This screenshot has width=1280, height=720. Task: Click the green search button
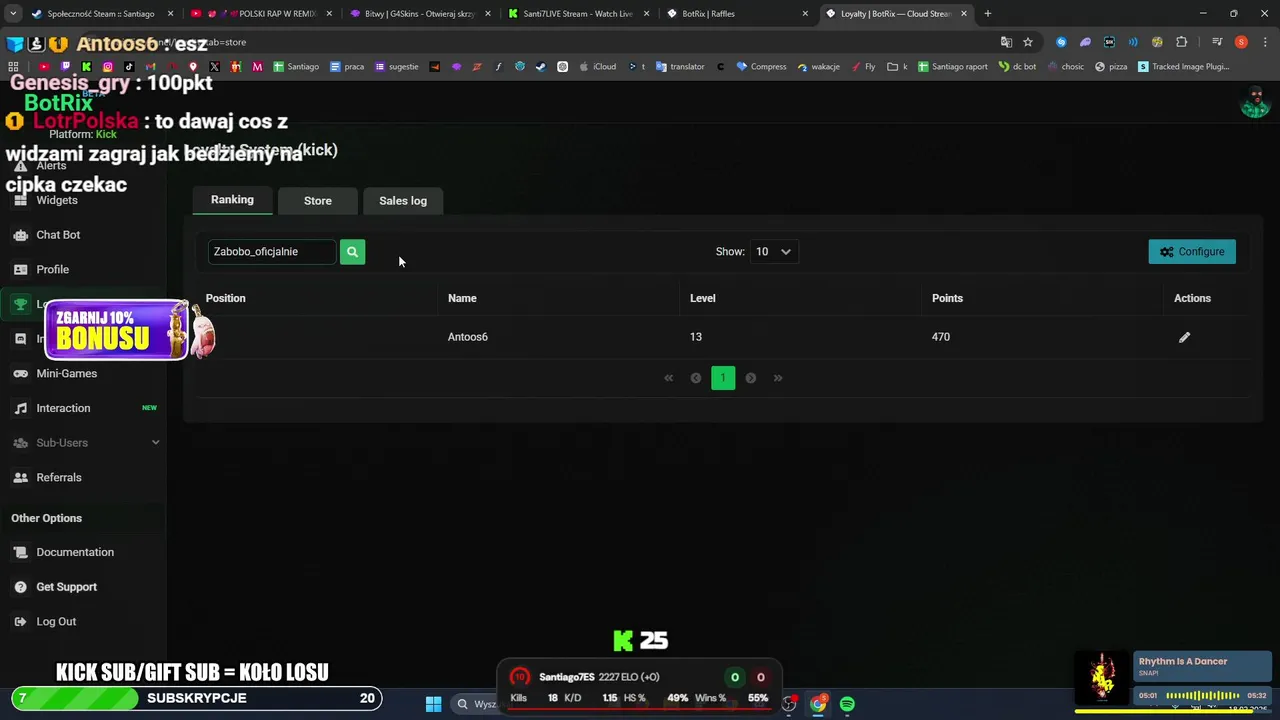pos(352,252)
